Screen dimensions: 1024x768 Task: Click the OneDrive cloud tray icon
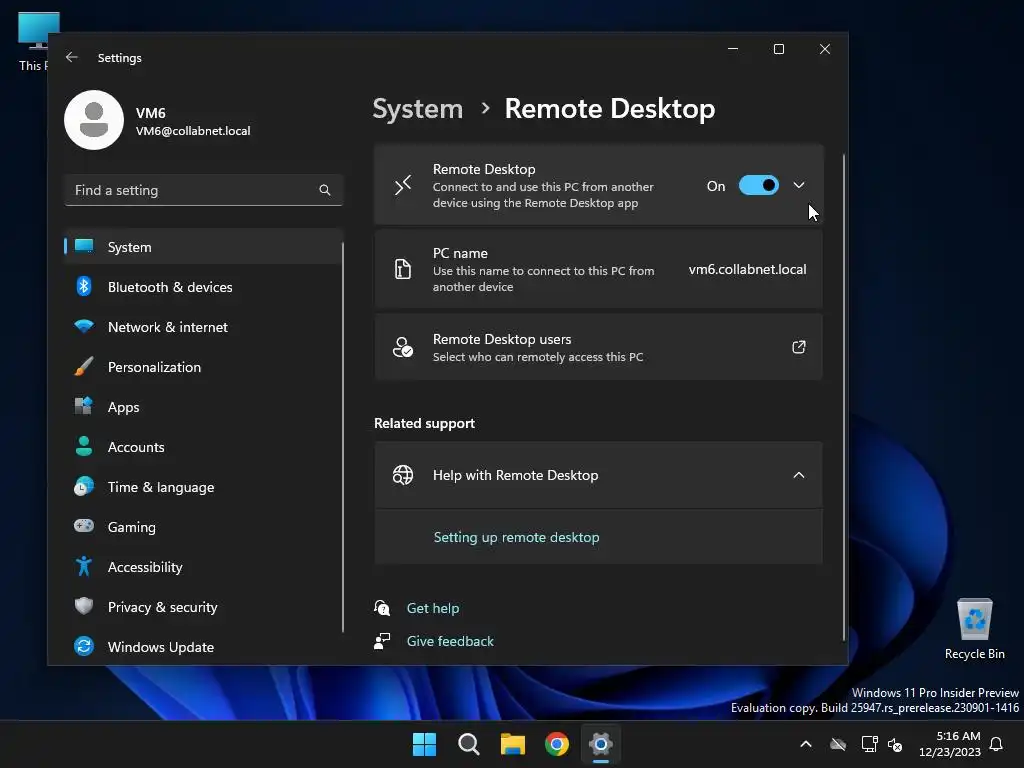coord(838,744)
